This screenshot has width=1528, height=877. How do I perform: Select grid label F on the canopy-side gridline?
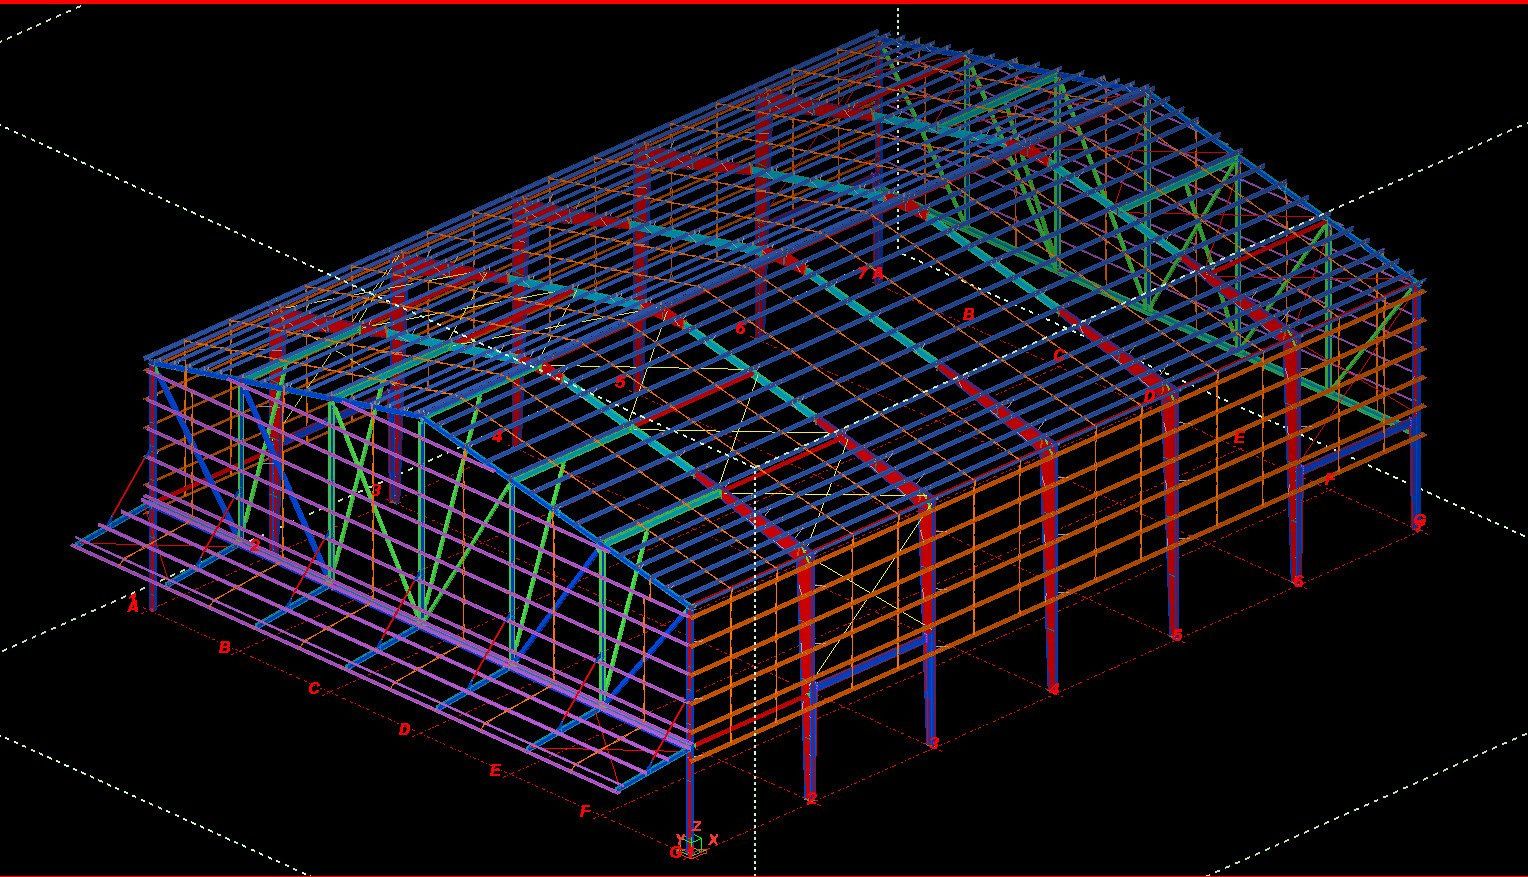[x=585, y=812]
